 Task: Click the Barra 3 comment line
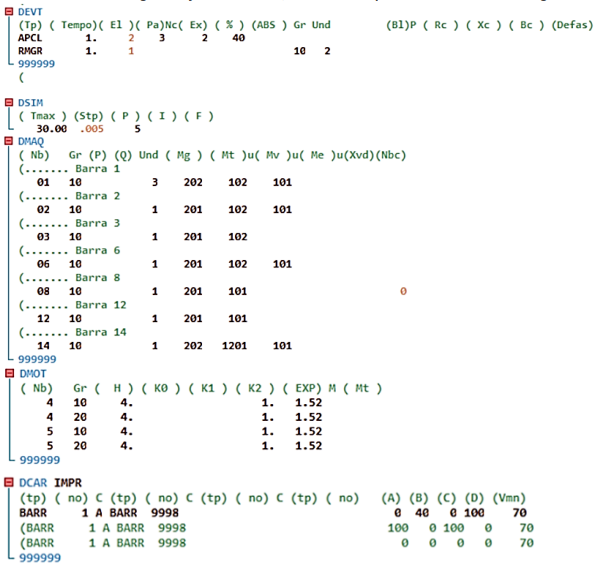(70, 223)
